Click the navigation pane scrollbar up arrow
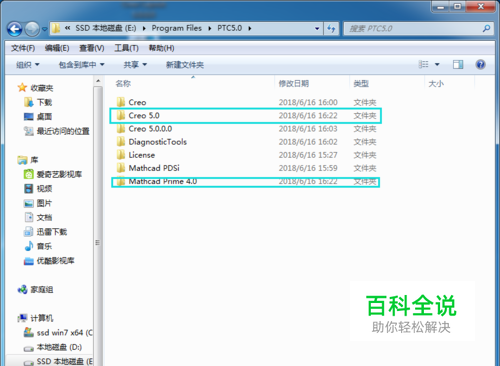The width and height of the screenshot is (500, 366). click(x=98, y=81)
